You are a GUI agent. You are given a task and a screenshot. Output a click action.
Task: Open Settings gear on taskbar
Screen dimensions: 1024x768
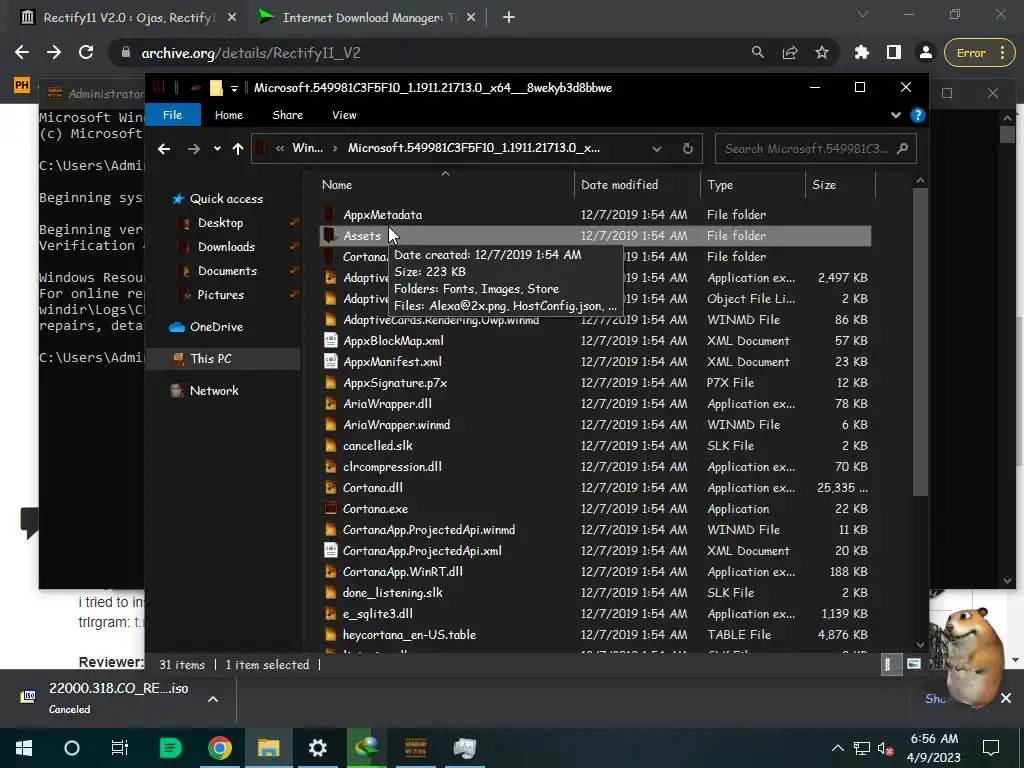317,748
